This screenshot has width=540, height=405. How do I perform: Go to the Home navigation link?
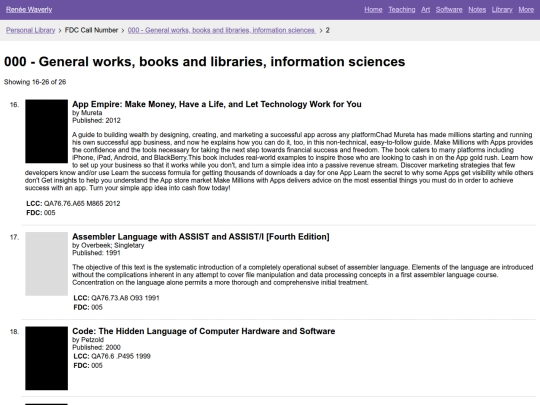[373, 10]
